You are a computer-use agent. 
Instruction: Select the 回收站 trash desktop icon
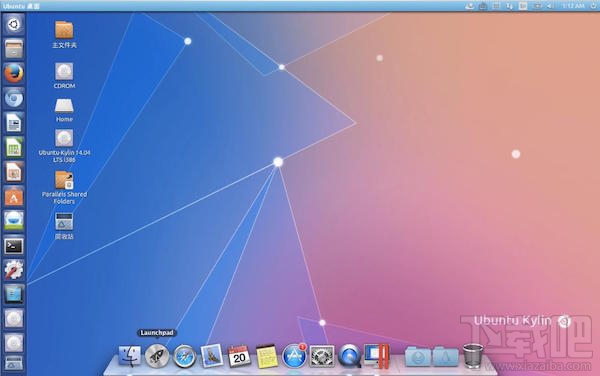(x=64, y=226)
